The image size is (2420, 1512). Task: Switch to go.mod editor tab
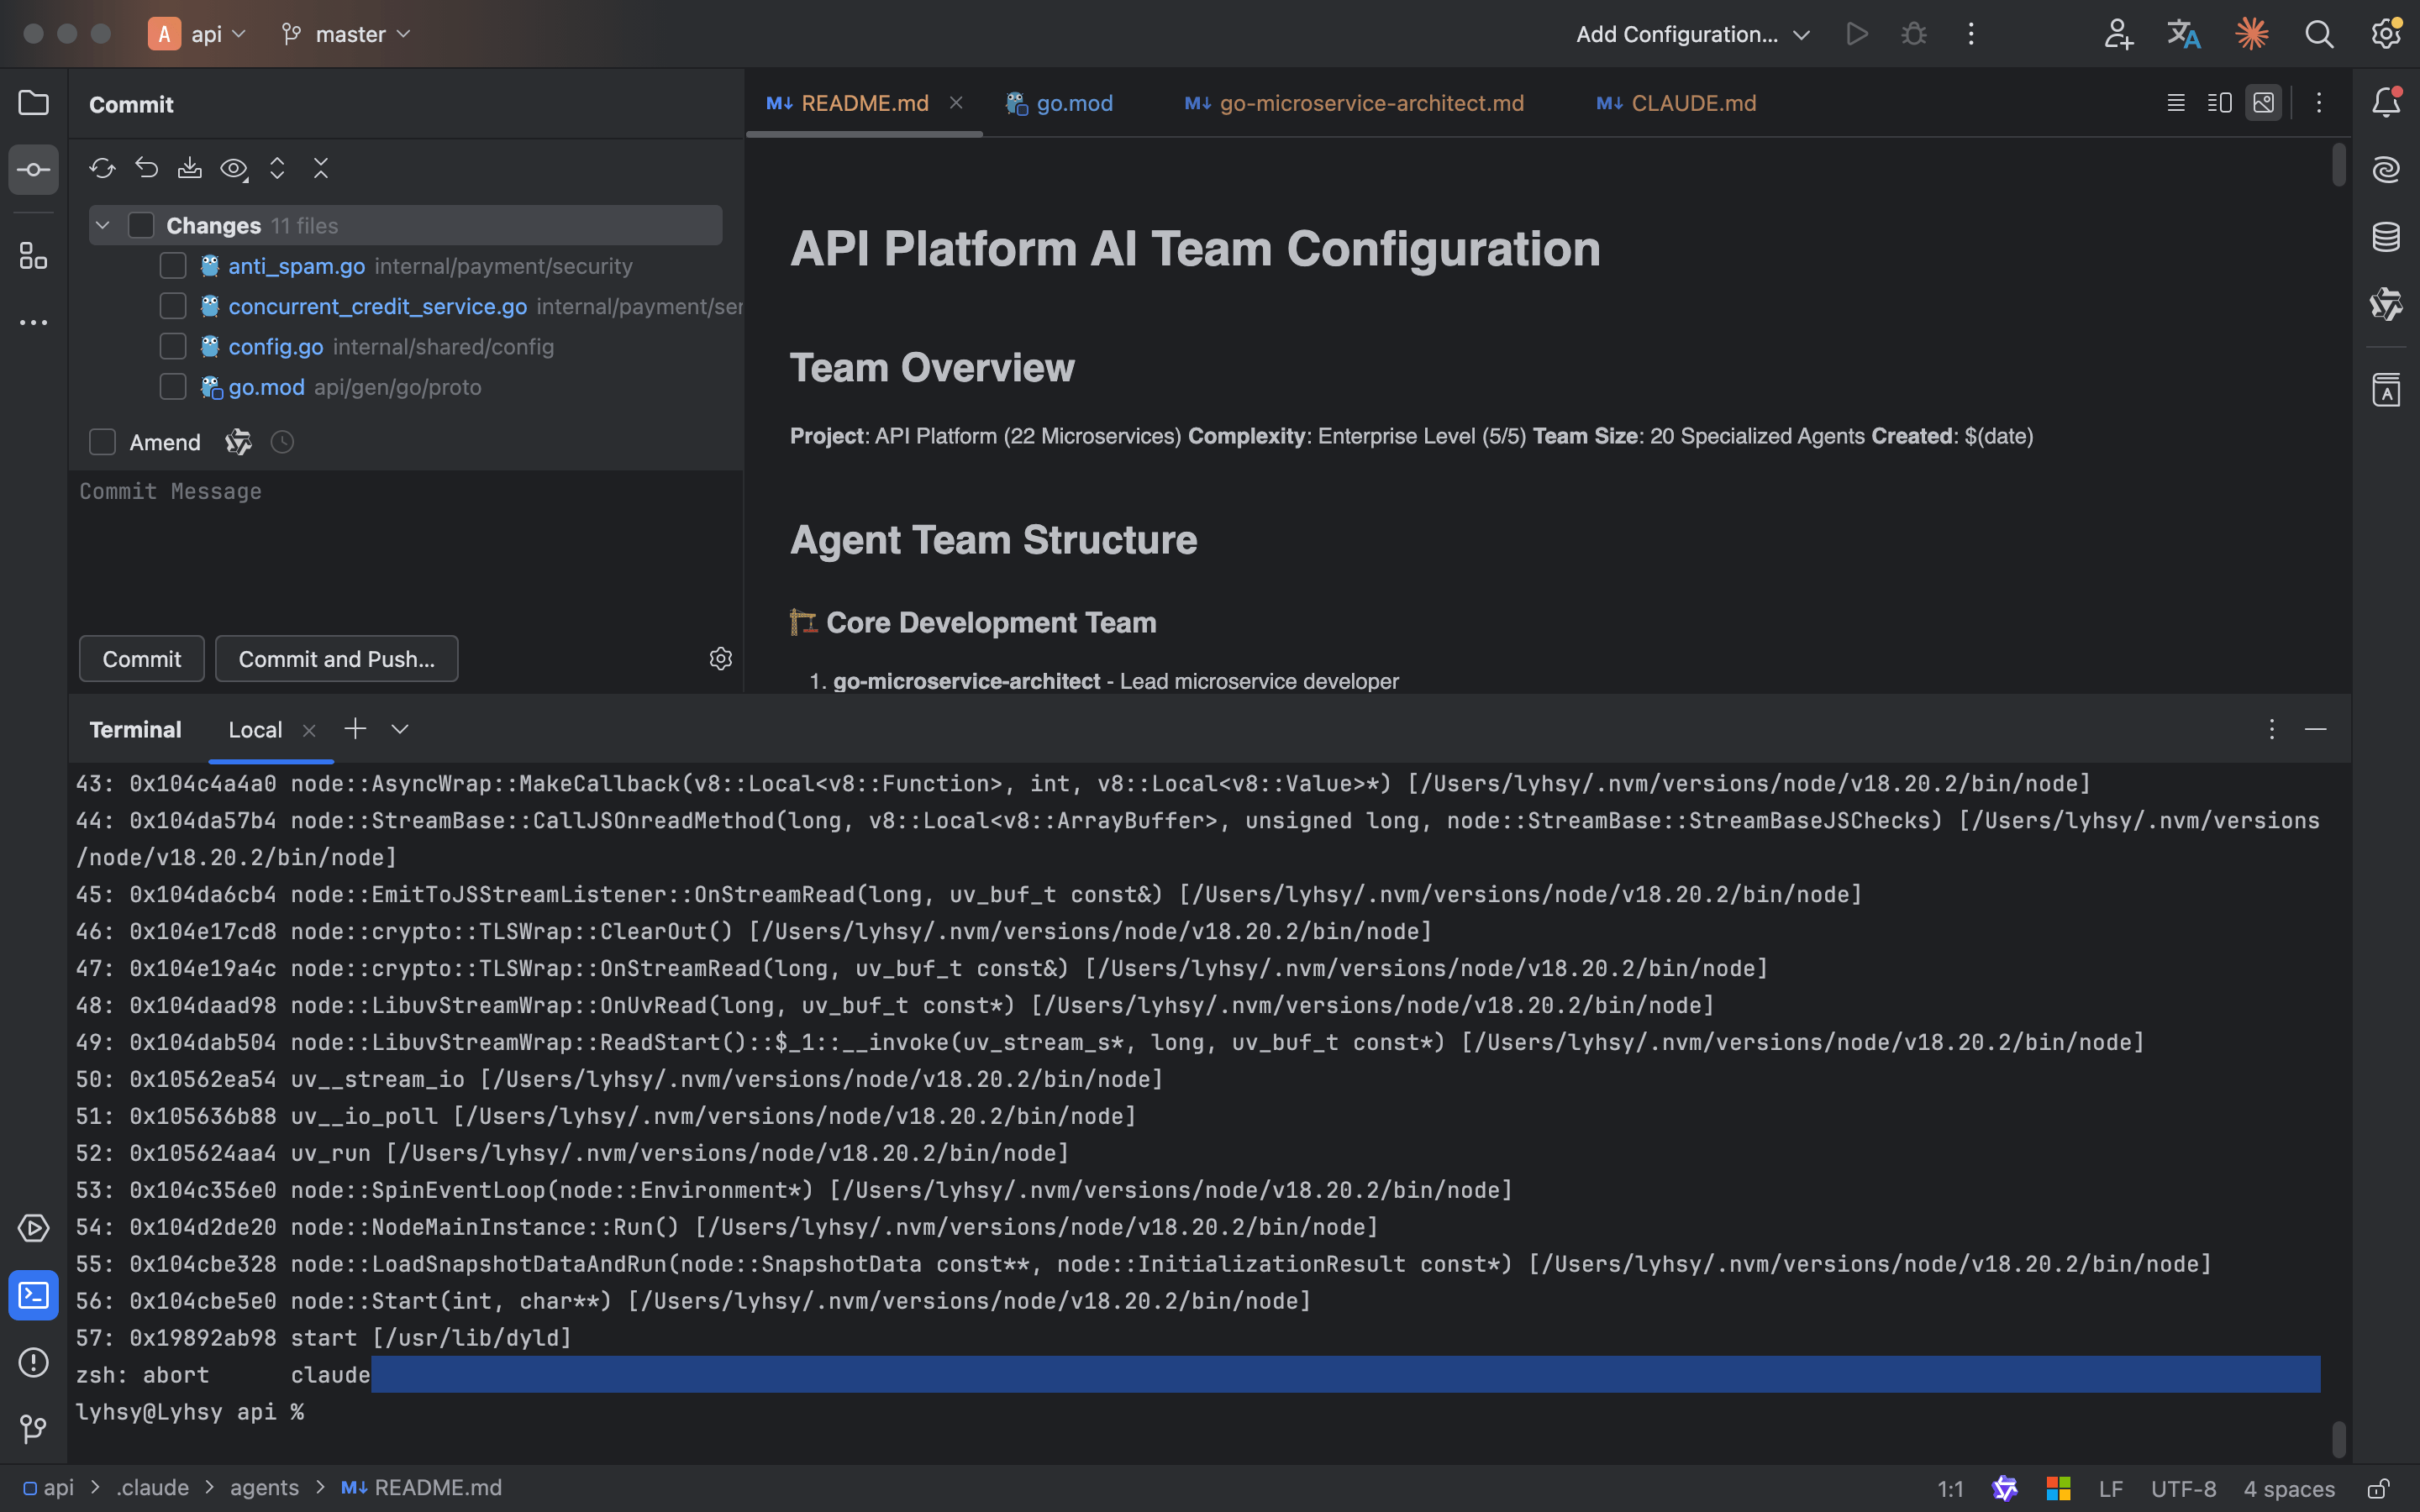(x=1059, y=103)
